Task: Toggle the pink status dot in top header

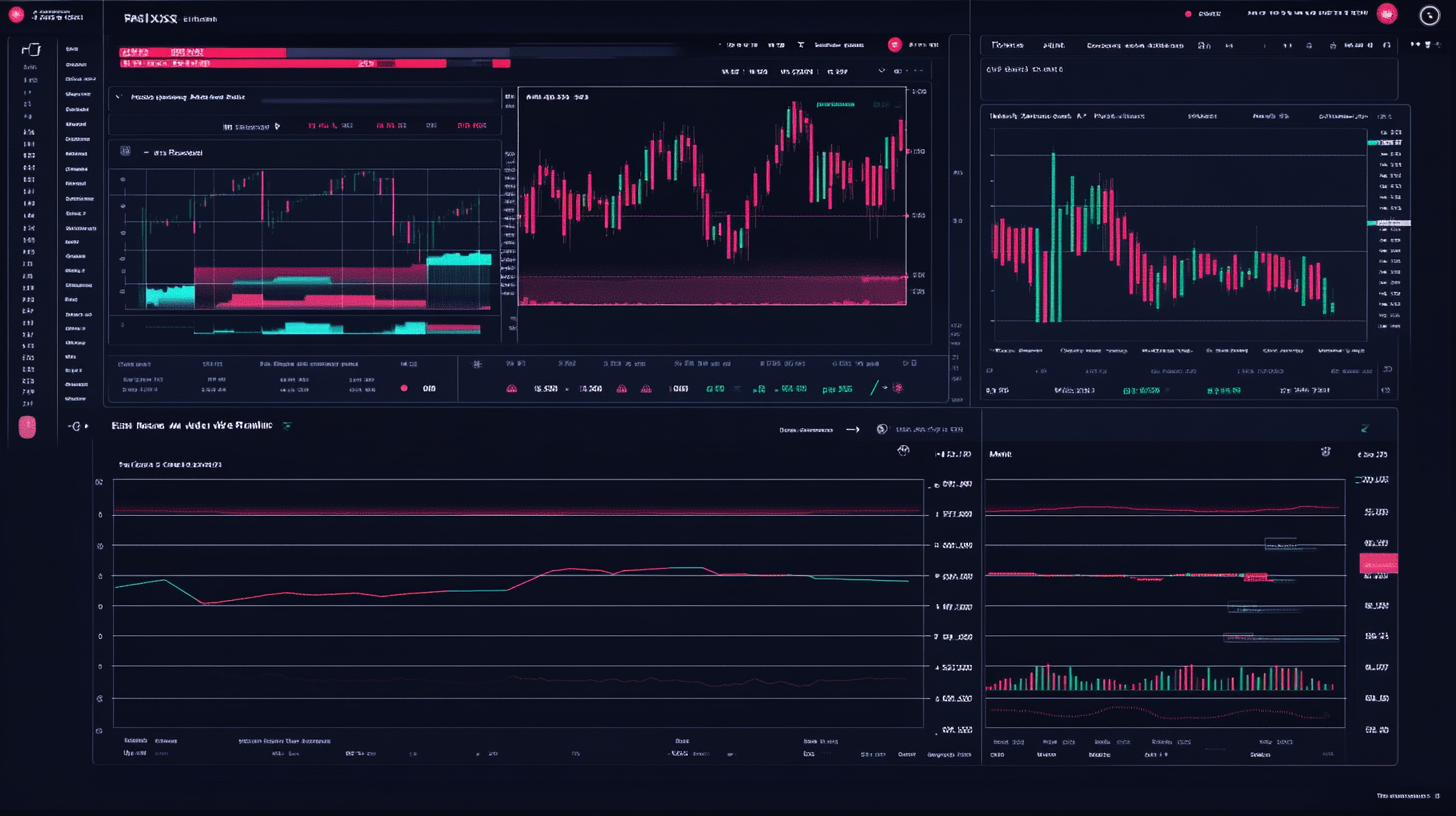Action: pyautogui.click(x=1188, y=14)
